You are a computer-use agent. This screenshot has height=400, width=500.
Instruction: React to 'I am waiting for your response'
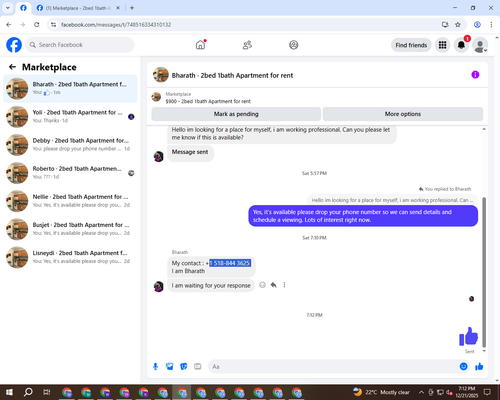pyautogui.click(x=262, y=285)
